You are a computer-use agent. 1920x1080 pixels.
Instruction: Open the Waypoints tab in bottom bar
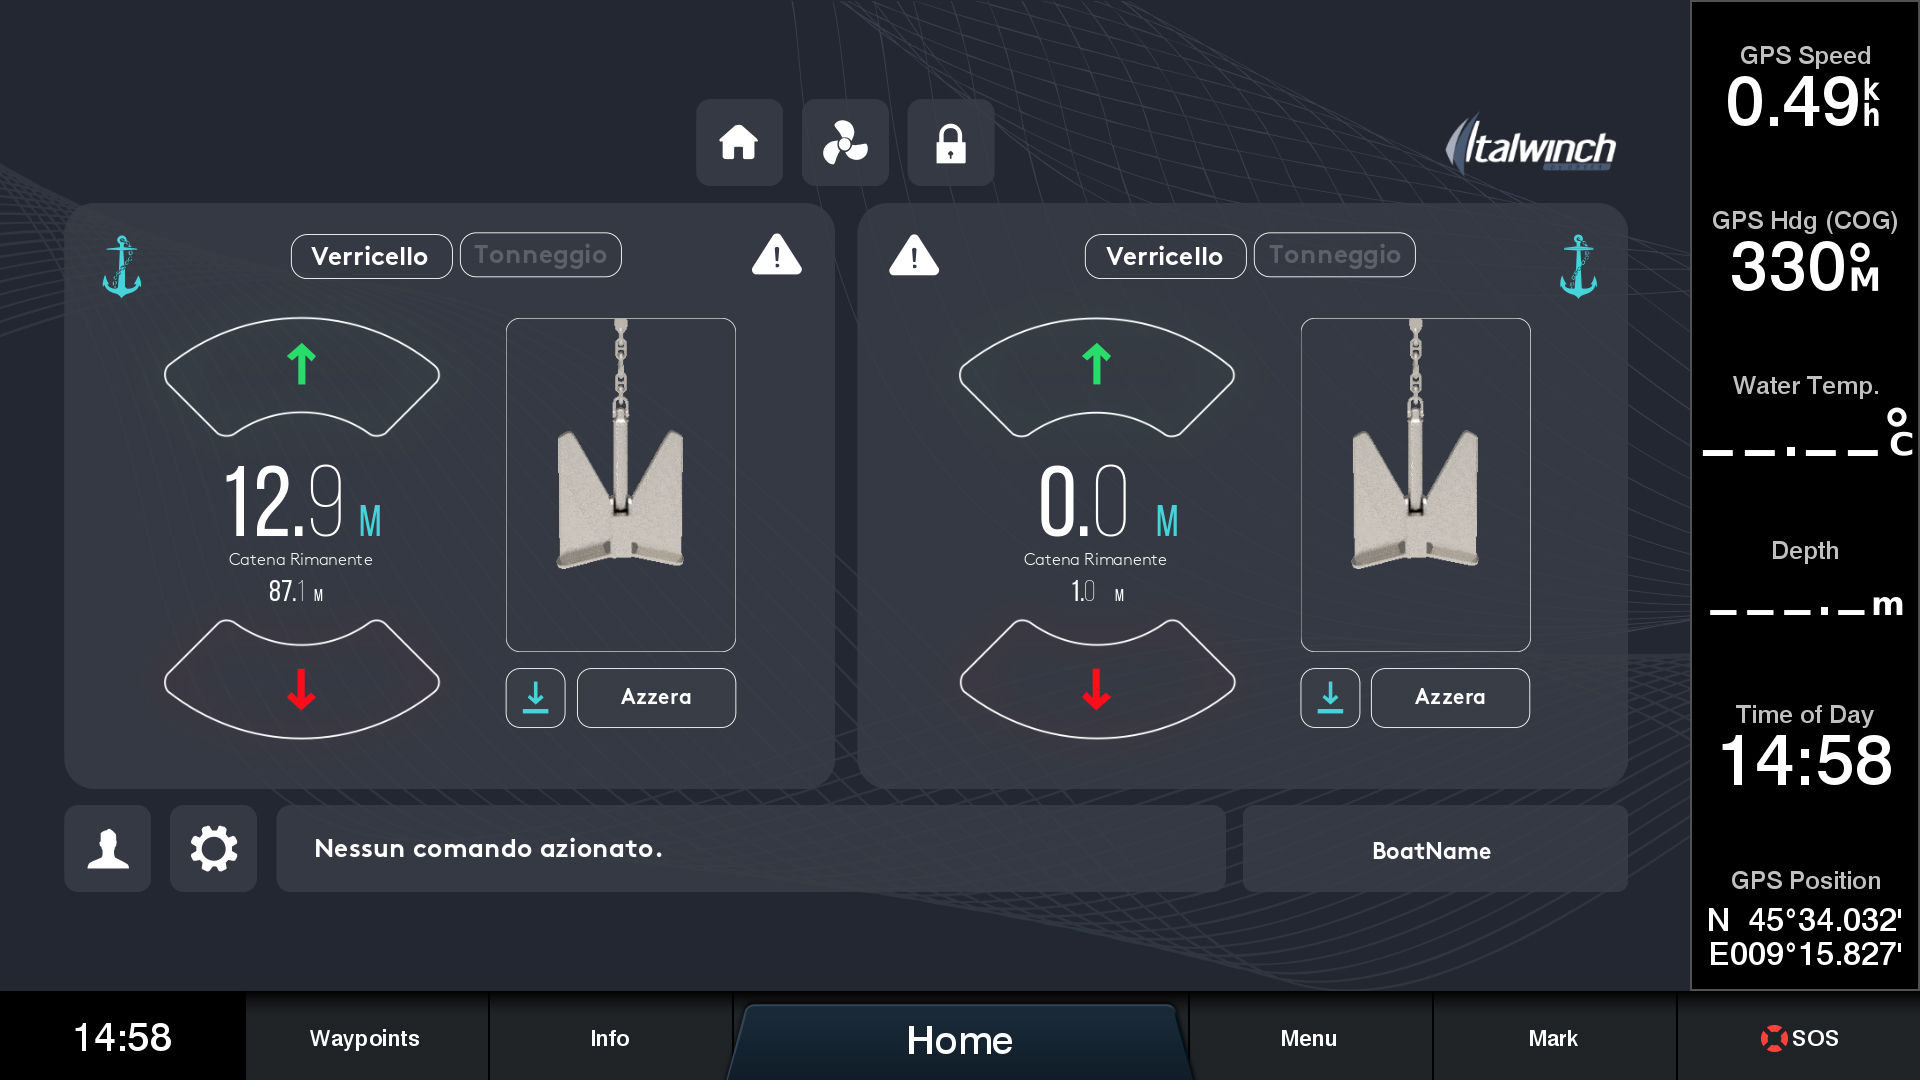(365, 1038)
